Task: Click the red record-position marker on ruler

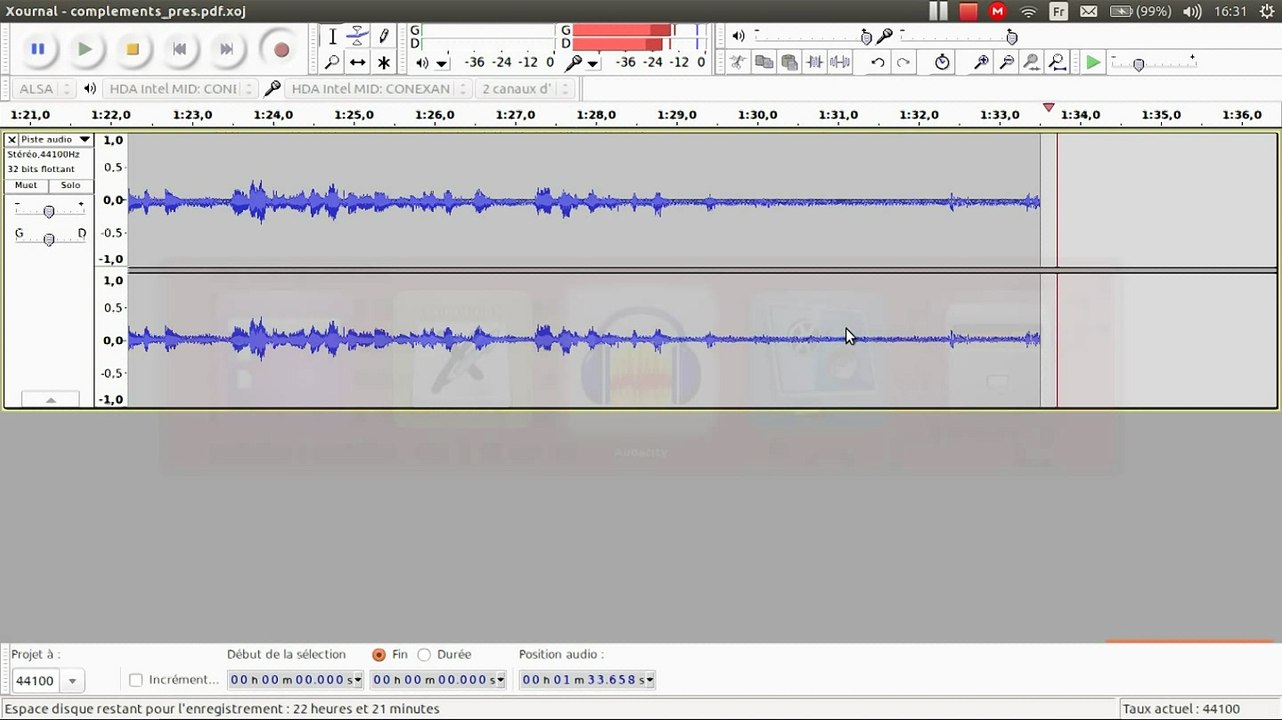Action: pyautogui.click(x=1048, y=107)
